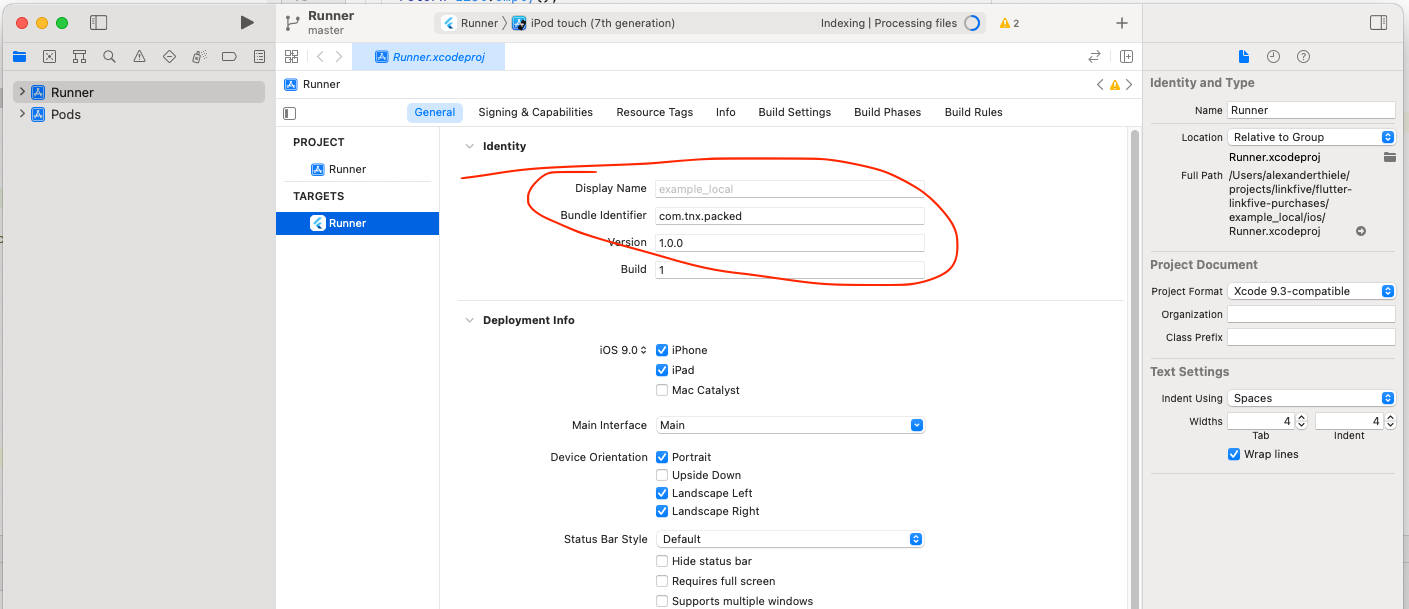Hide the inspector panel from toolbar
This screenshot has width=1409, height=609.
coord(1378,22)
